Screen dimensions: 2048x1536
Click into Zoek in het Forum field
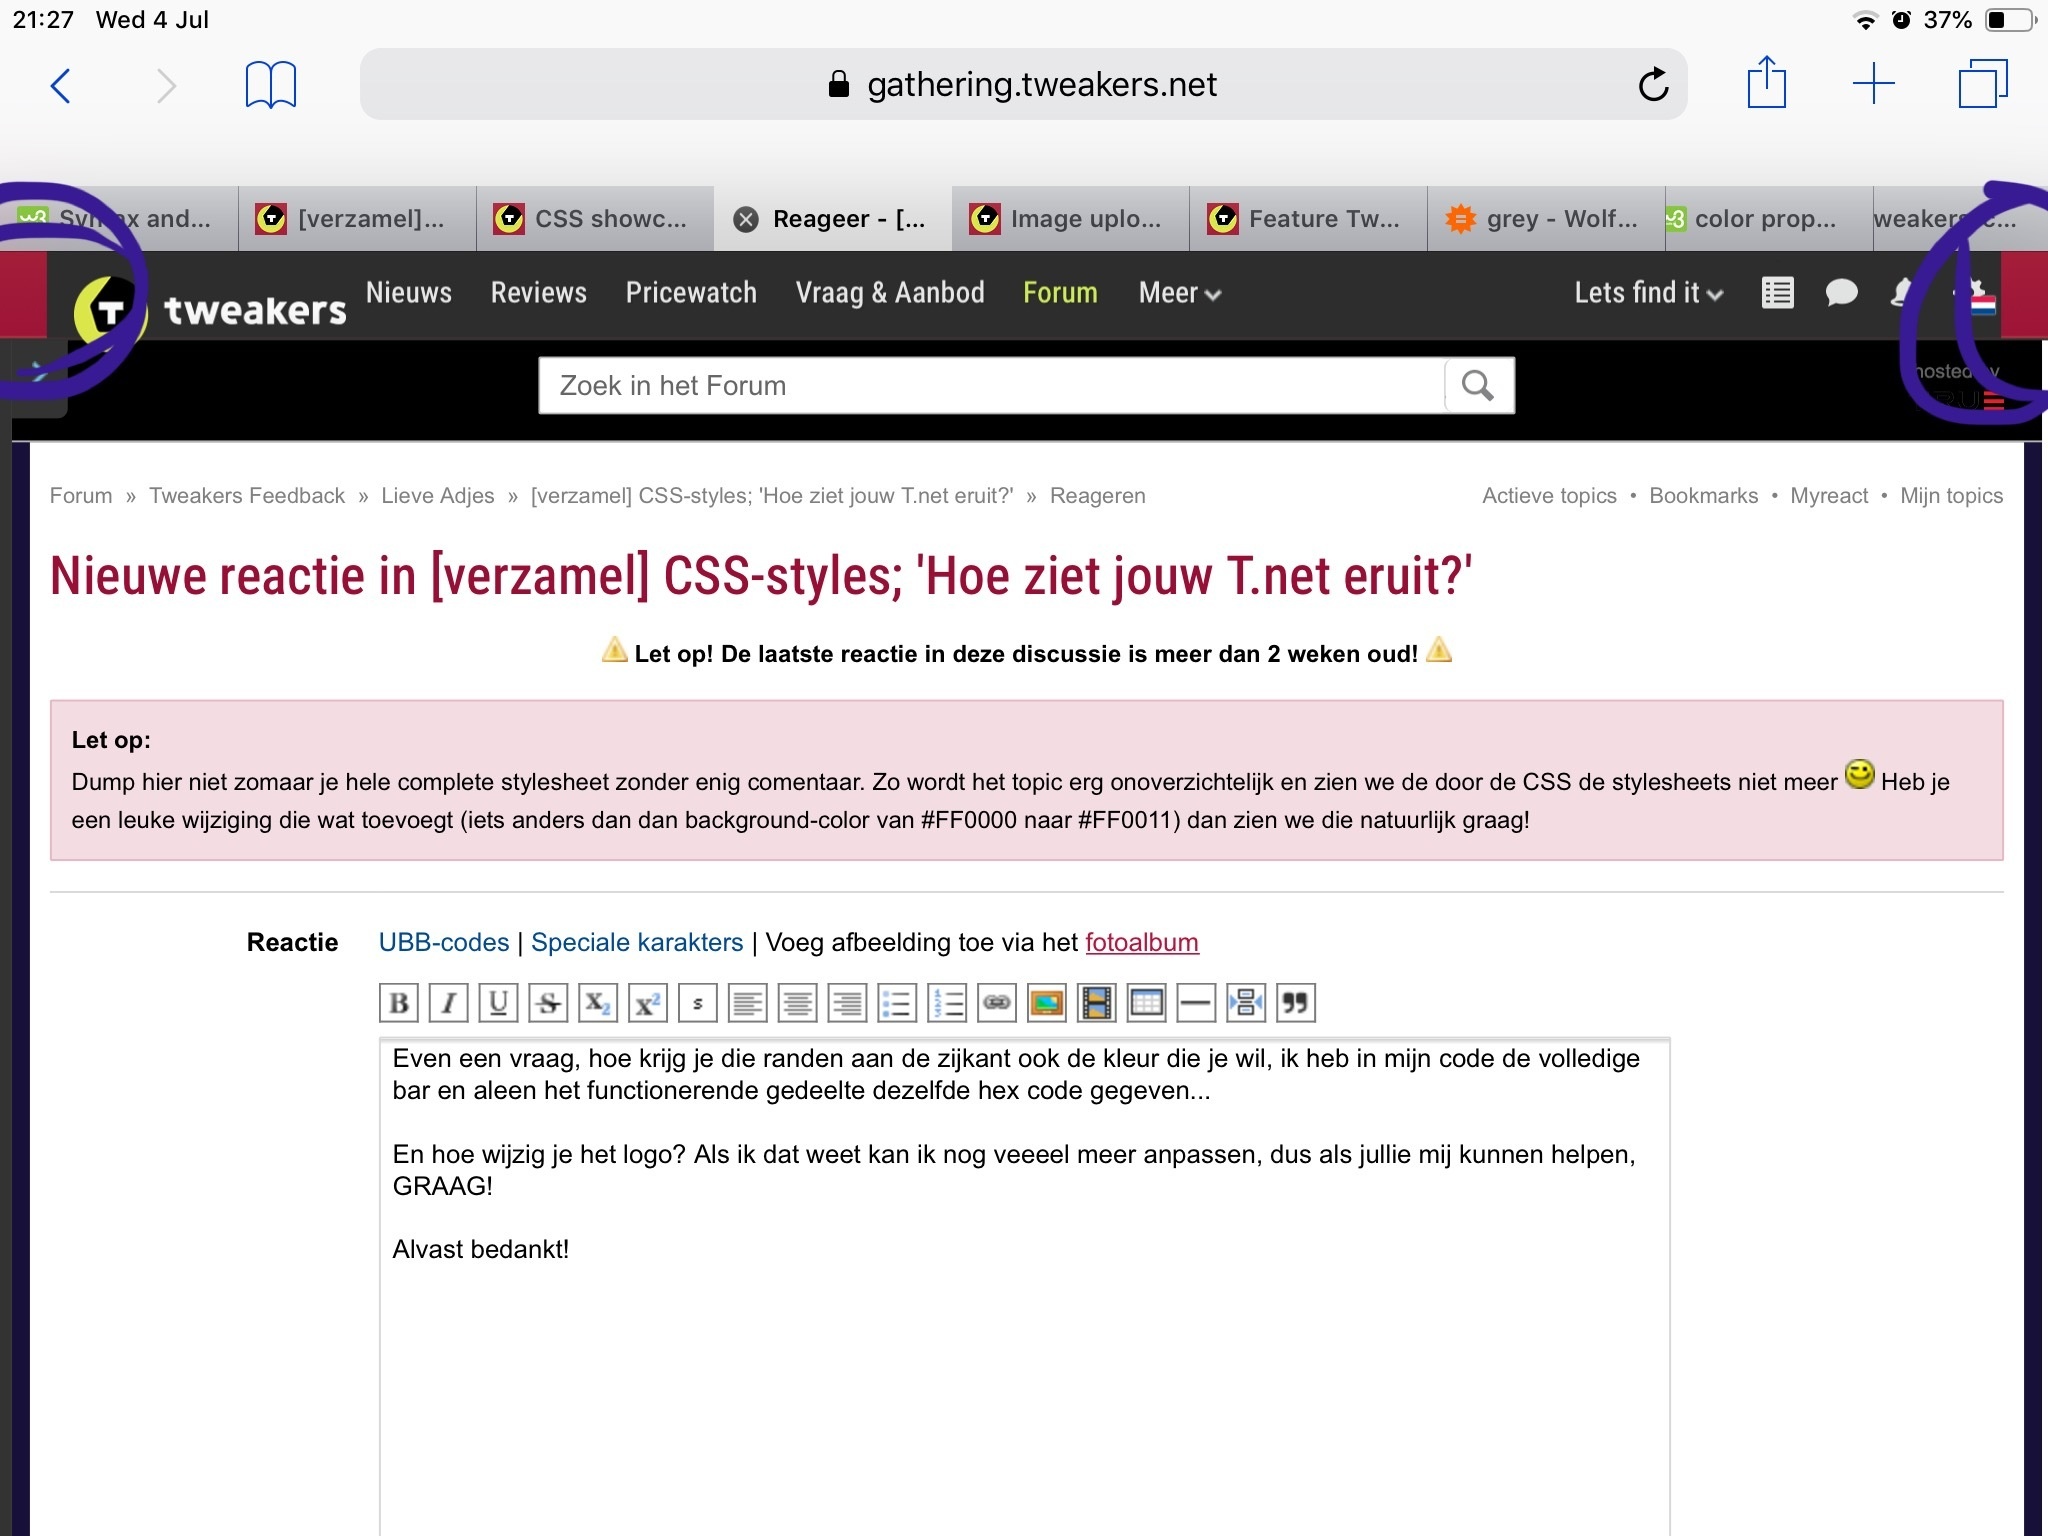click(990, 385)
